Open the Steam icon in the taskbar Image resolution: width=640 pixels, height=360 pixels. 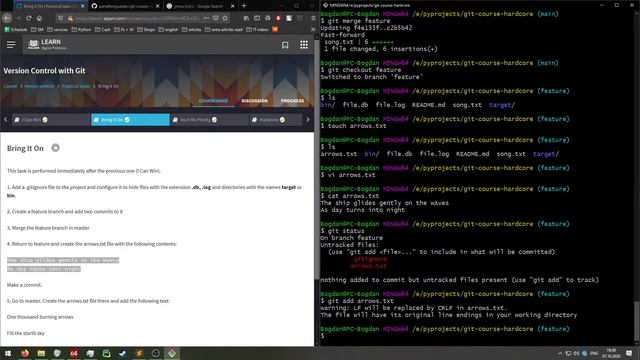pyautogui.click(x=122, y=353)
